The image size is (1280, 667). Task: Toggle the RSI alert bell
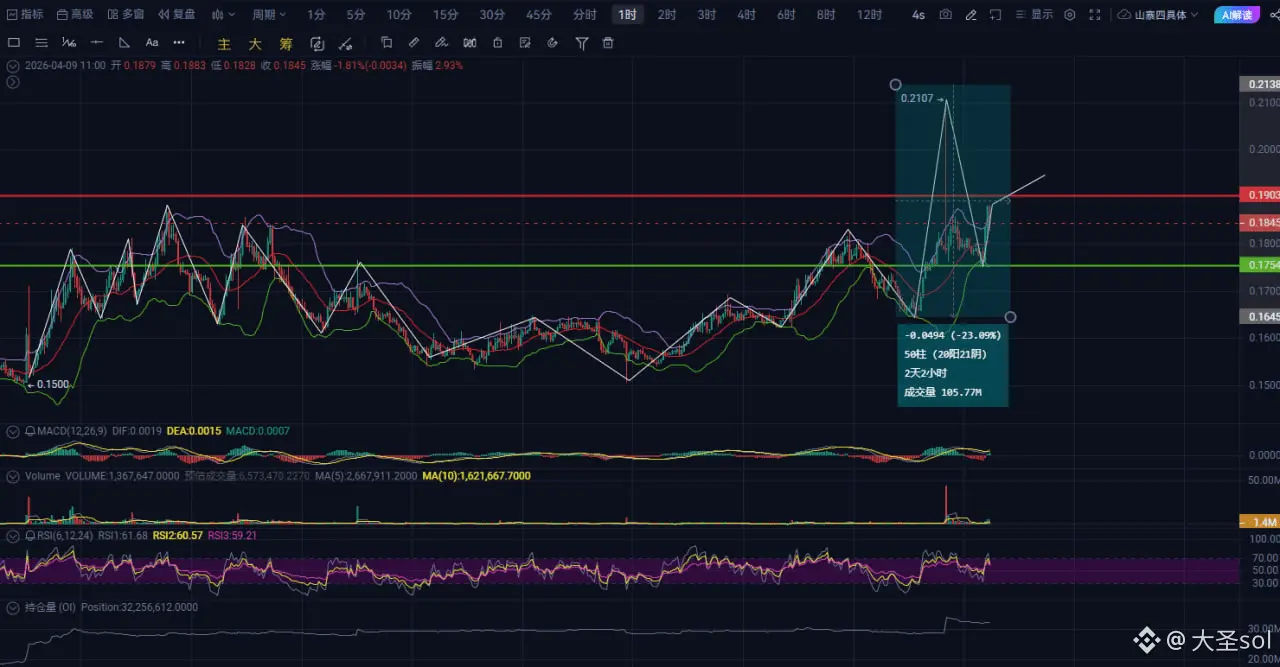[x=29, y=536]
